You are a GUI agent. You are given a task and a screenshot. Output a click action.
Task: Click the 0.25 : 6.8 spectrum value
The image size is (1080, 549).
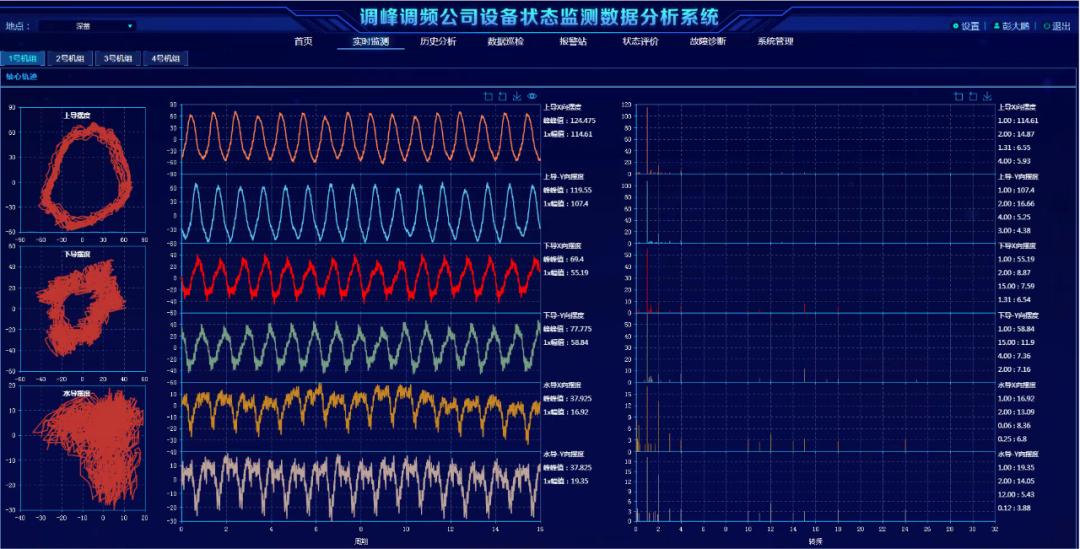1012,439
